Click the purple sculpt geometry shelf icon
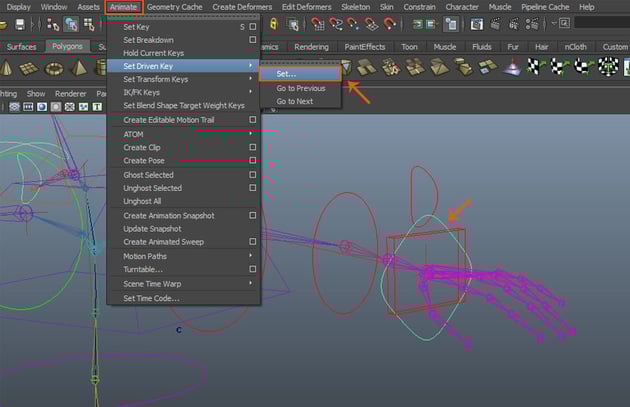630x407 pixels. (512, 67)
